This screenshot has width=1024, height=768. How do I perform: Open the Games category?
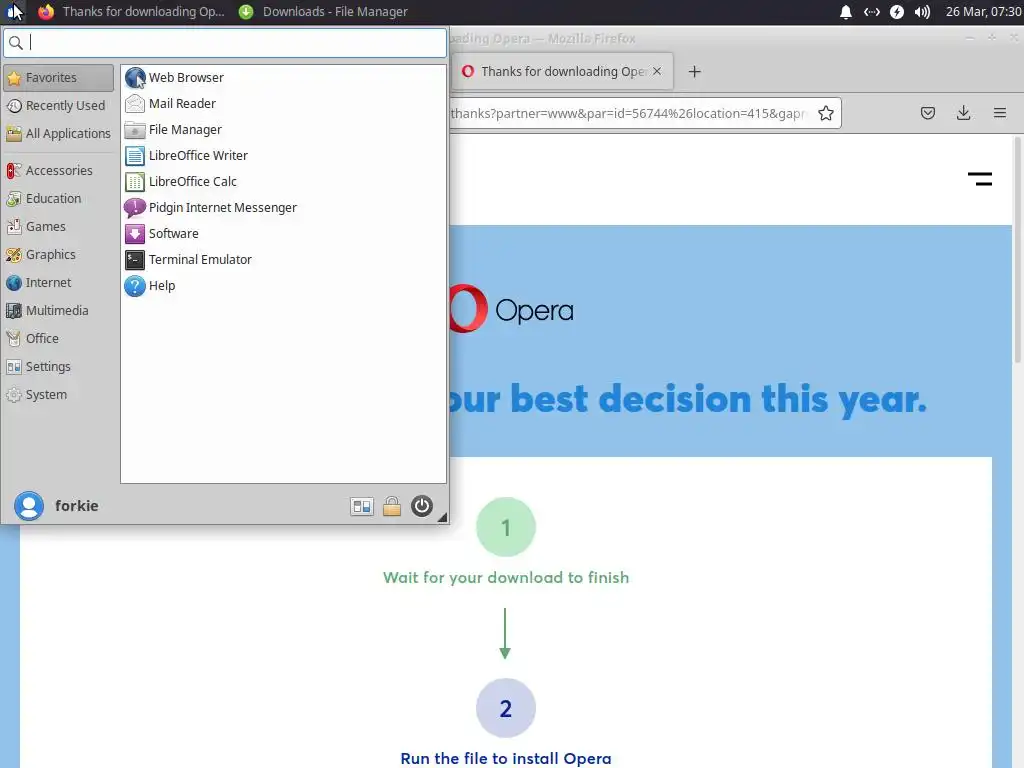59,227
